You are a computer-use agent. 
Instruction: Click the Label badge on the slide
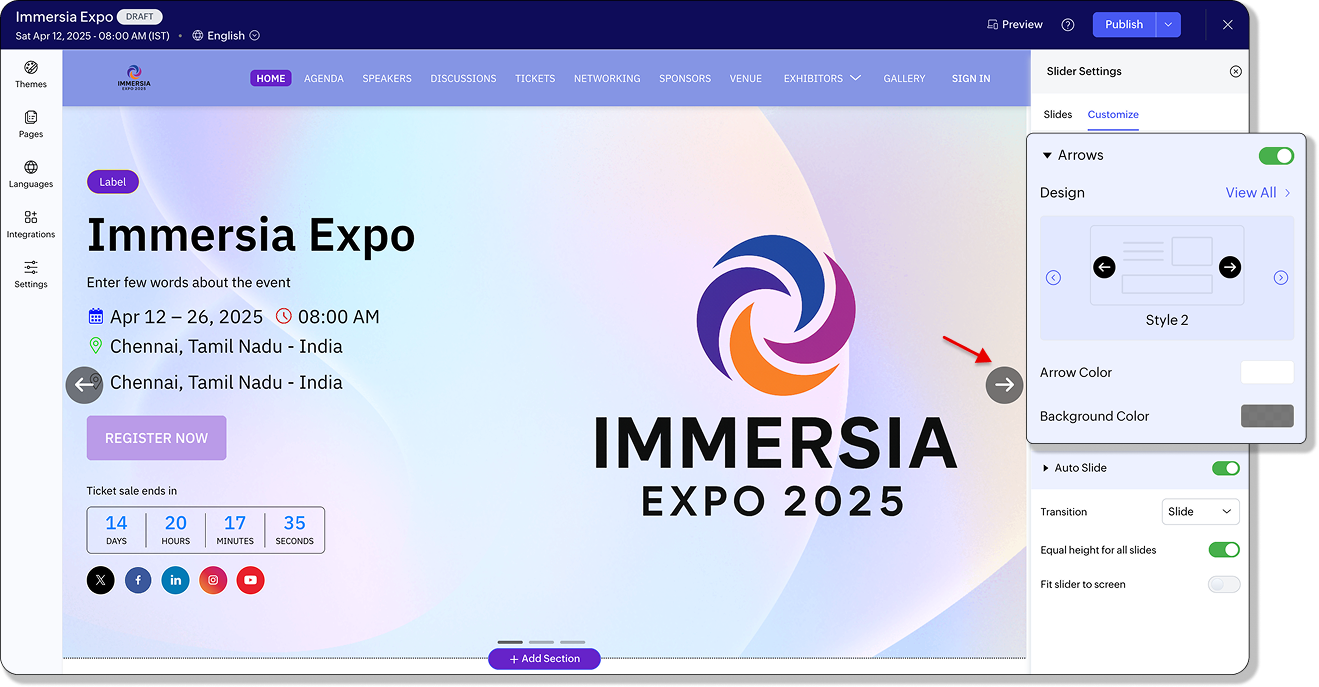pos(113,182)
